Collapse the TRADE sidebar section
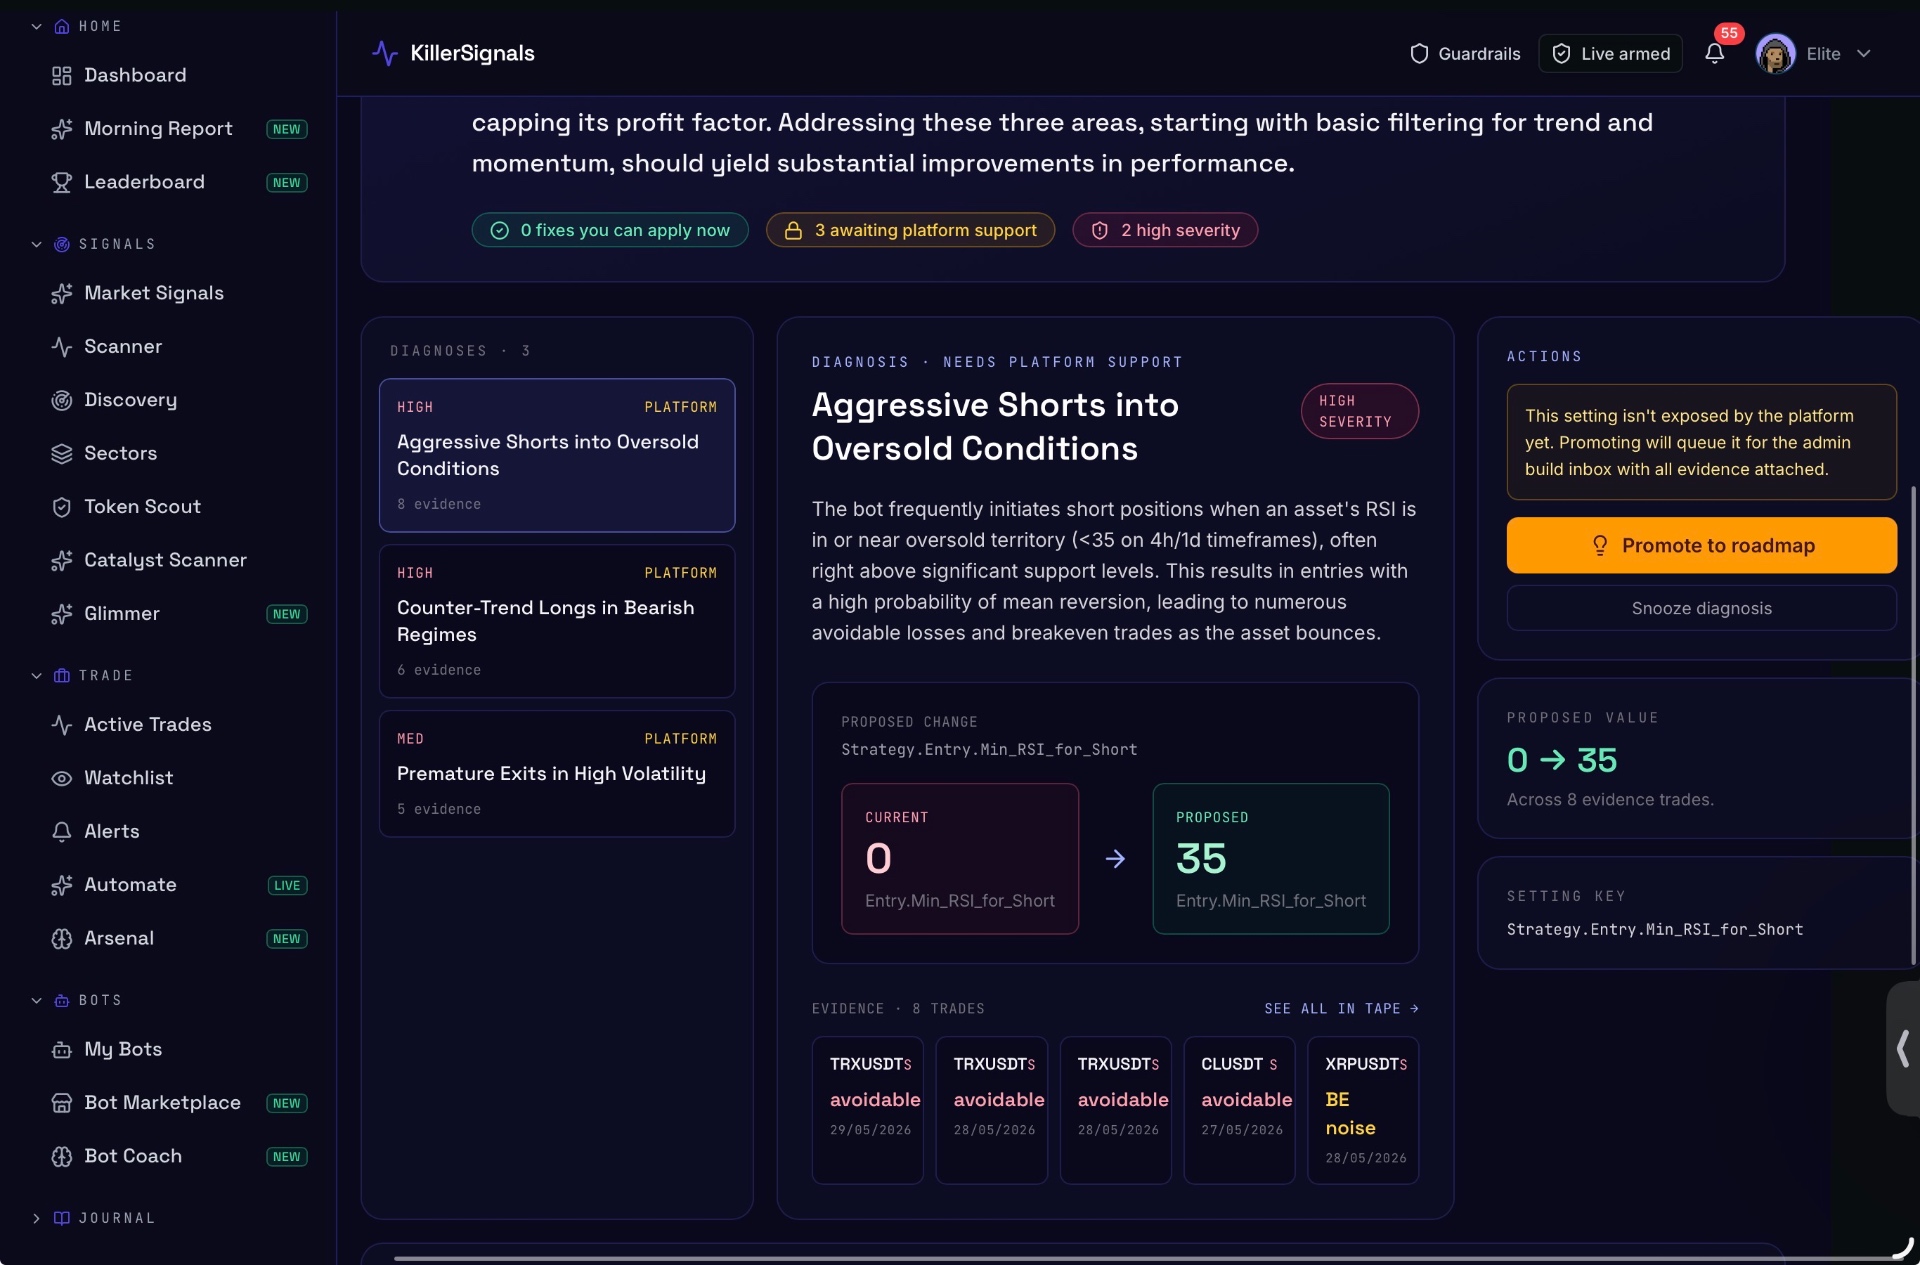Image resolution: width=1920 pixels, height=1265 pixels. (x=37, y=676)
